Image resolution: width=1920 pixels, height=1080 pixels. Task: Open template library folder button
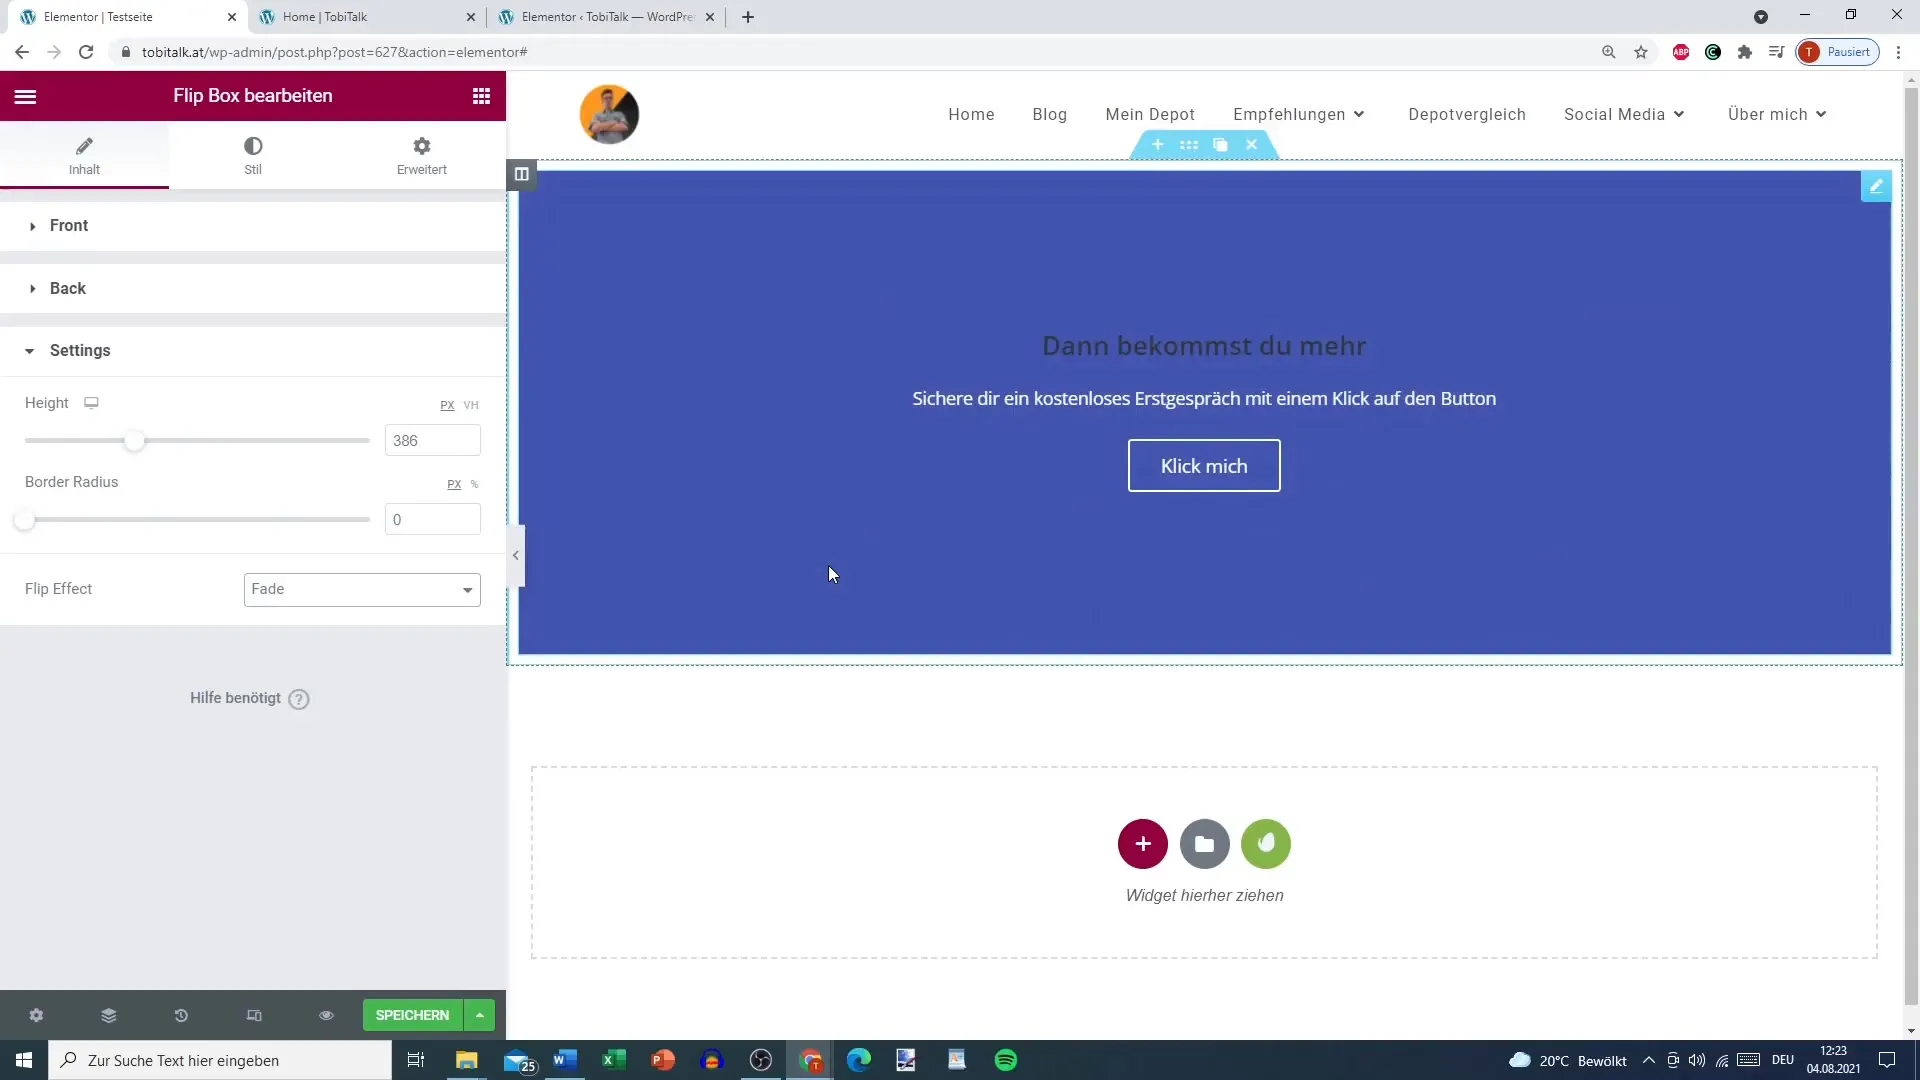[x=1205, y=845]
